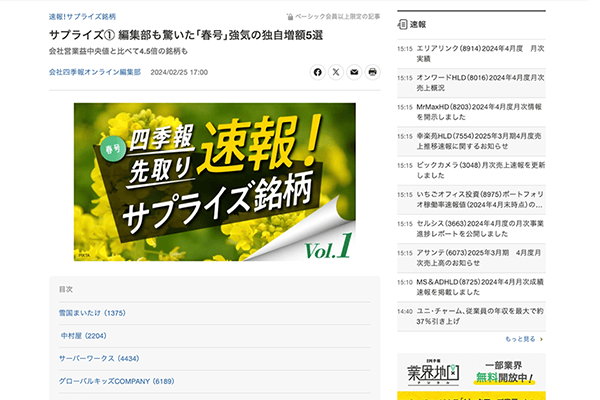Open the オンワードHLD(8016) monthly sales news

[471, 83]
